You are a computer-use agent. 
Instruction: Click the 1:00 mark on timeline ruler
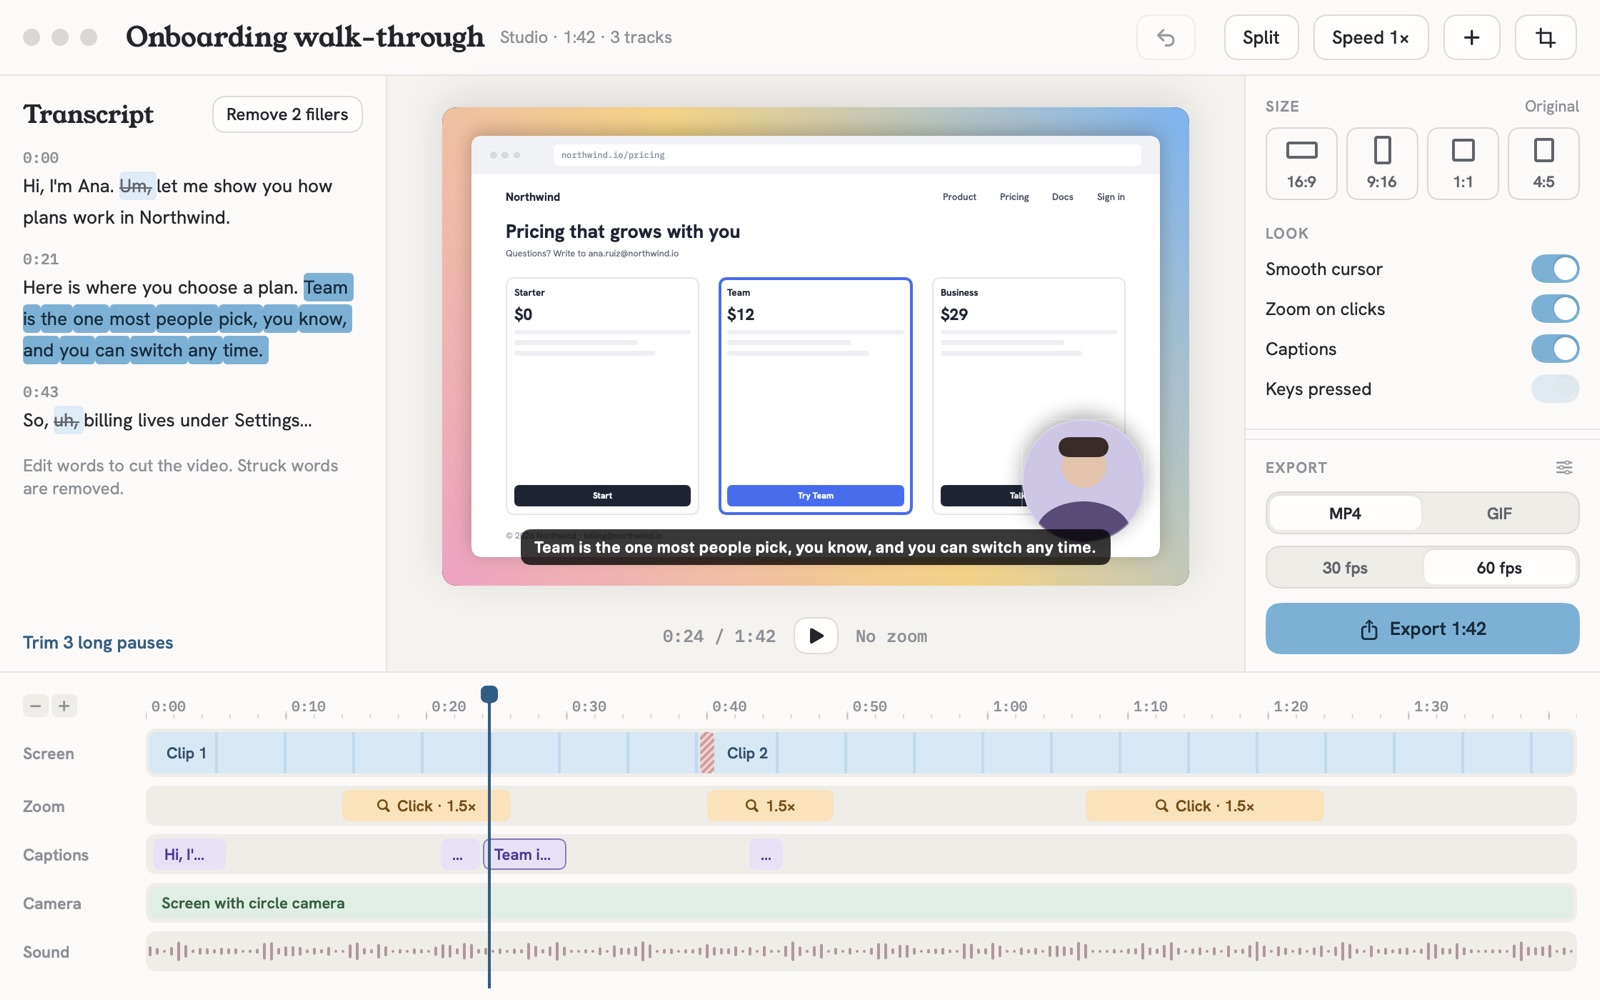pos(1010,707)
